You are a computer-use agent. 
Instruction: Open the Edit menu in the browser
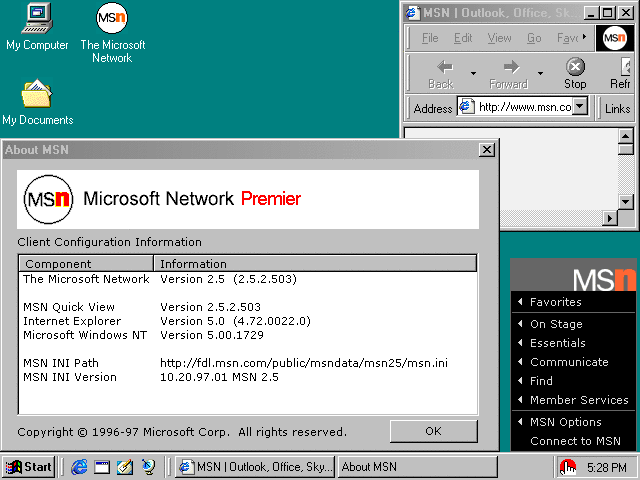[x=463, y=38]
